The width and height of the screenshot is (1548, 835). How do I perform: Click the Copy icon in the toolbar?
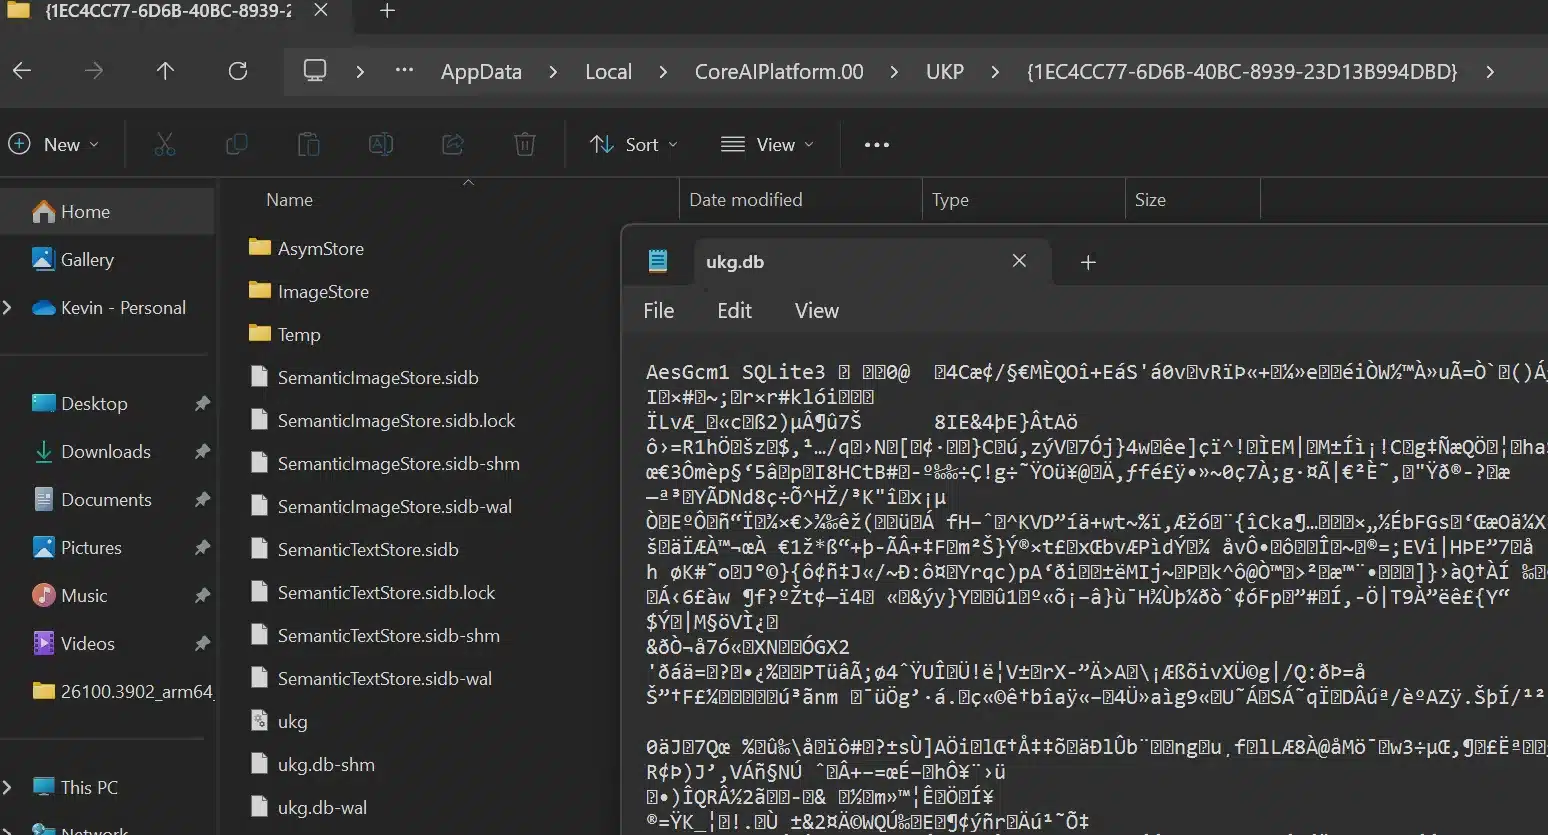[237, 144]
